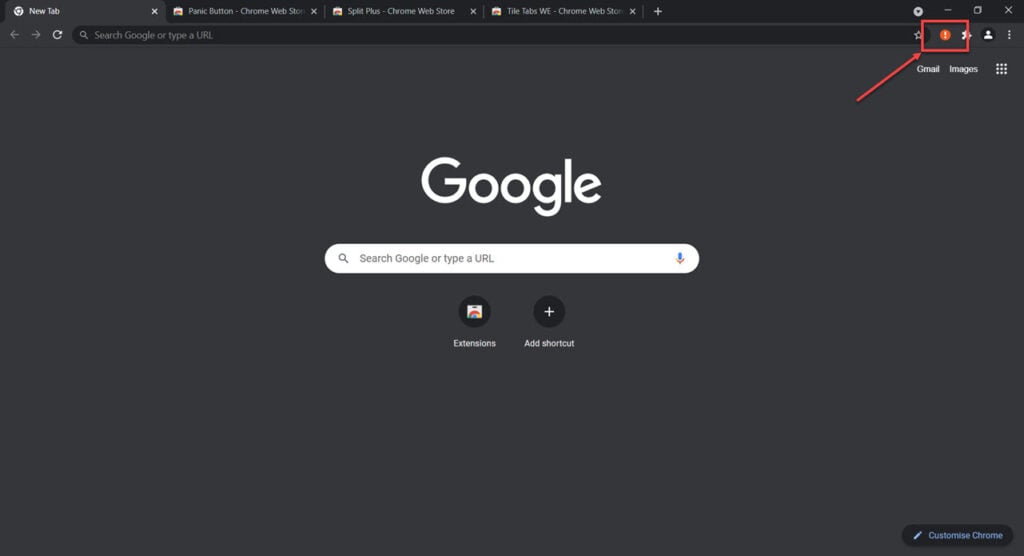Close the Split Plus tab
1024x556 pixels.
point(473,11)
